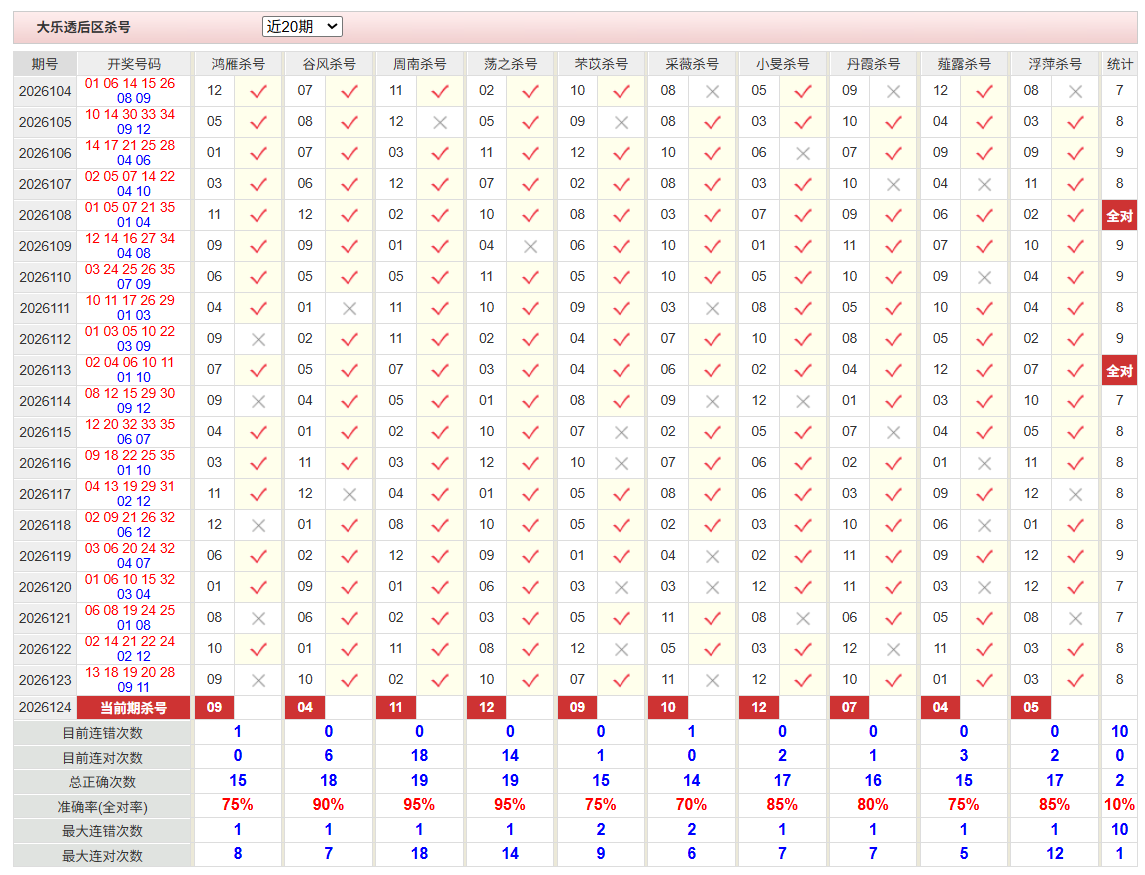Click the check mark for 鸿雁杀号 in row 2026104

click(259, 91)
